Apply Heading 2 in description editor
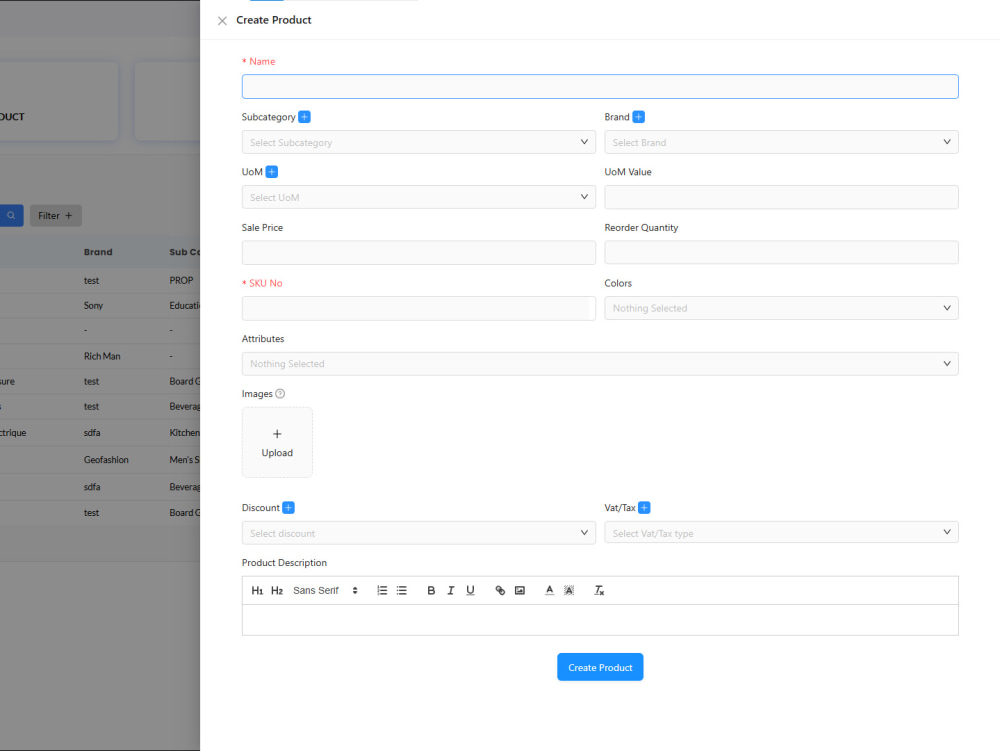Viewport: 1000px width, 751px height. click(277, 590)
